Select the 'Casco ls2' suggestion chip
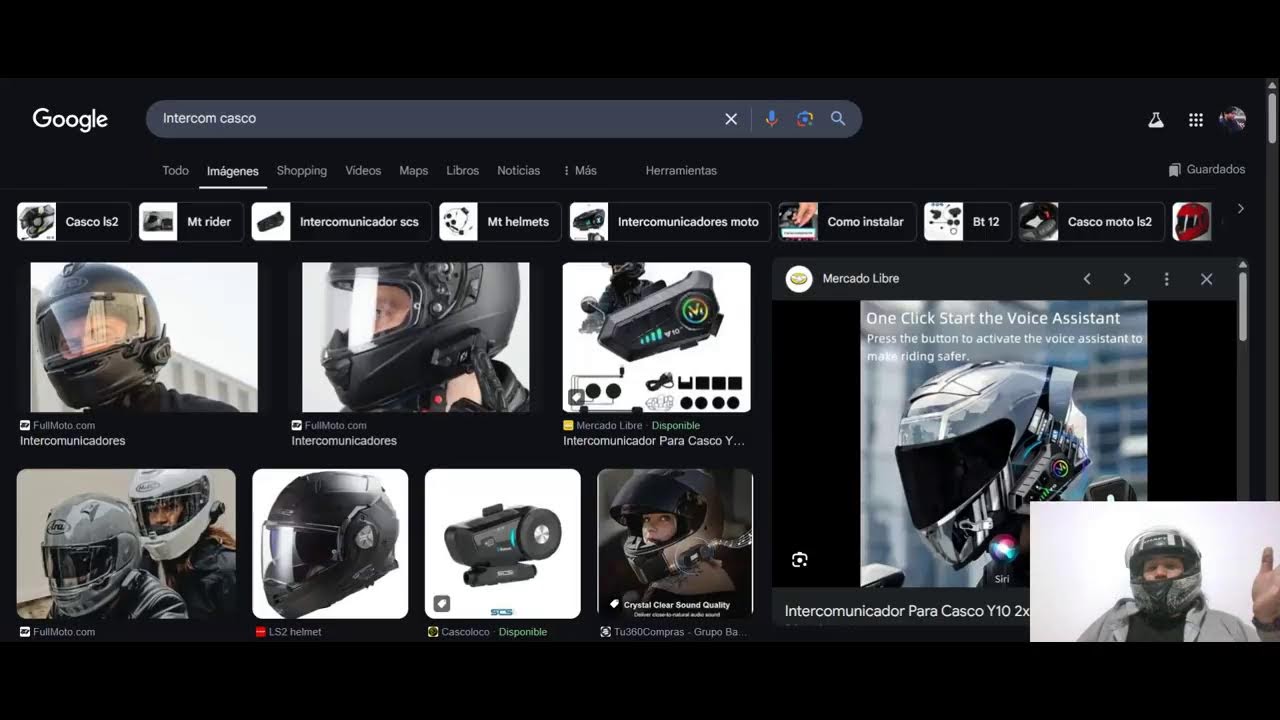The width and height of the screenshot is (1280, 720). [x=74, y=222]
